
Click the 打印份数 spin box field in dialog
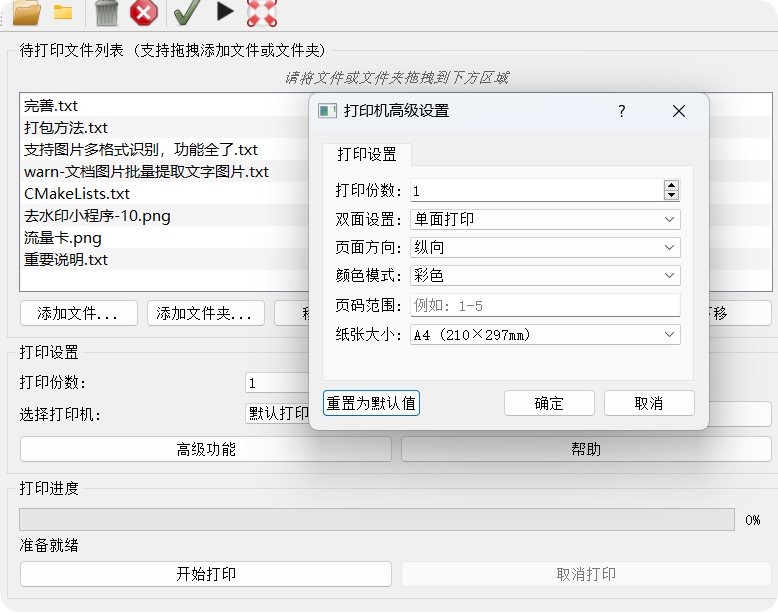(537, 191)
